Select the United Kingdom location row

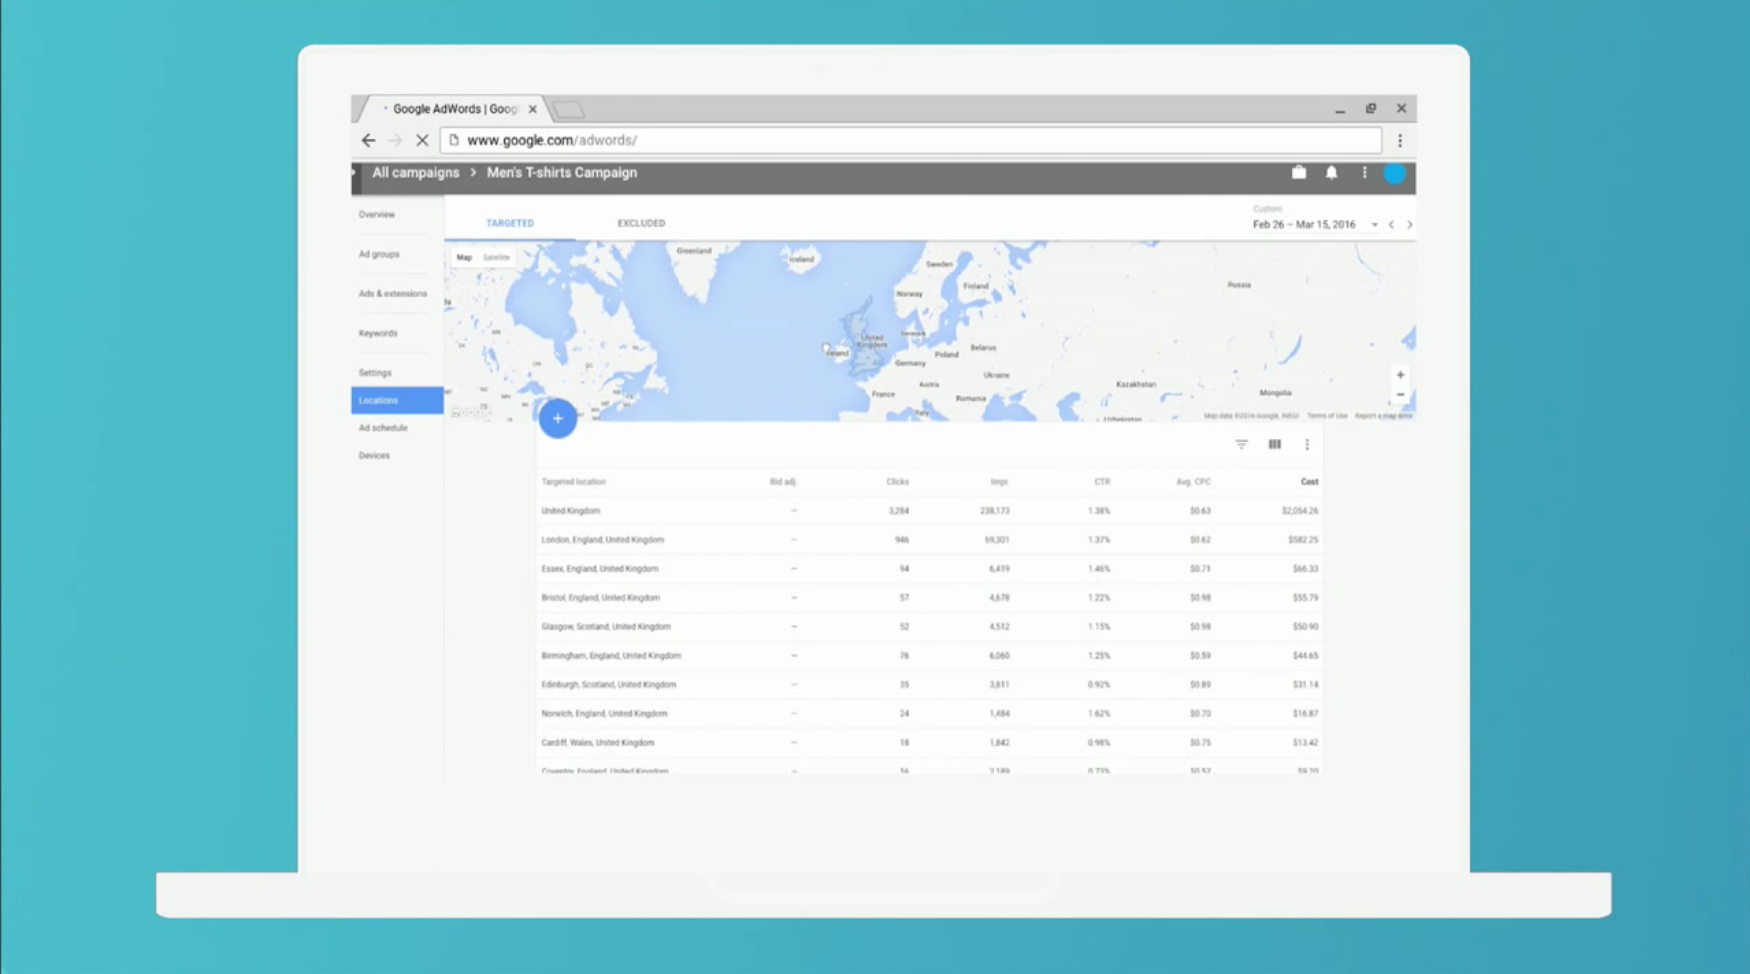[x=929, y=511]
